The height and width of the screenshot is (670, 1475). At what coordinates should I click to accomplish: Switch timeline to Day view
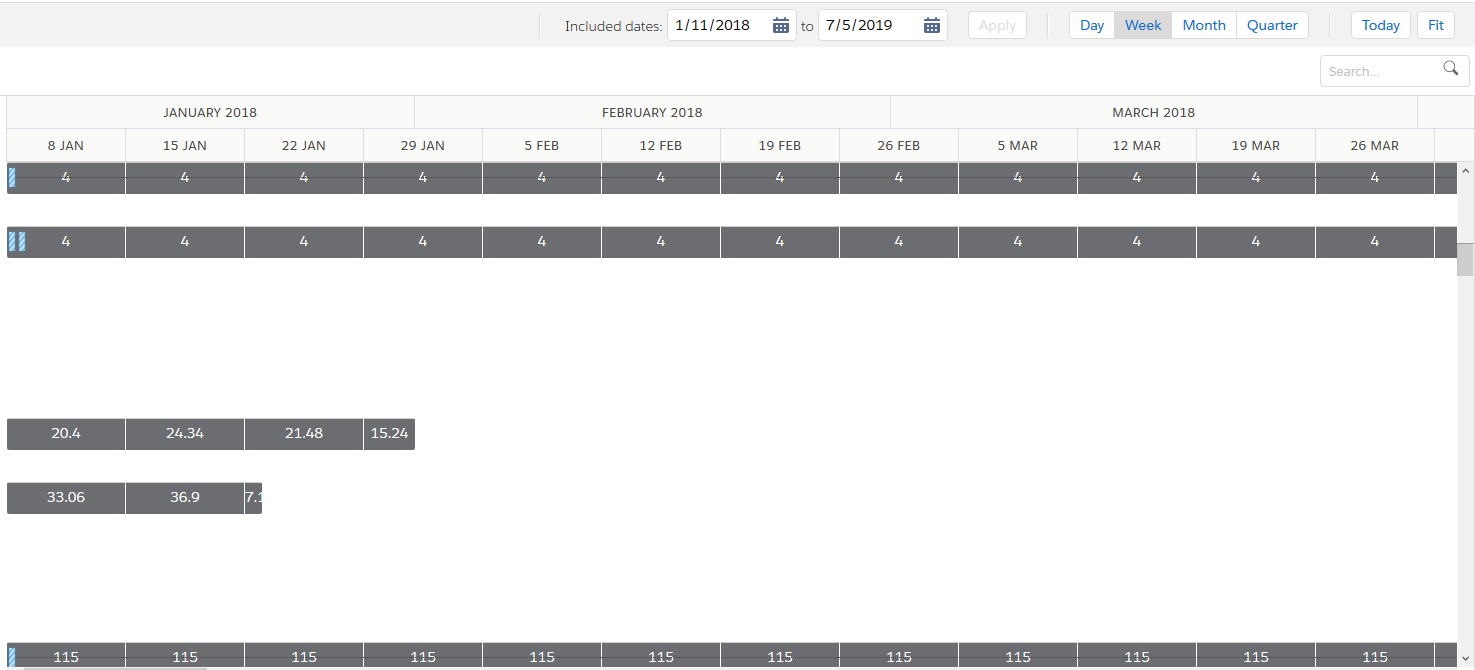(x=1092, y=26)
